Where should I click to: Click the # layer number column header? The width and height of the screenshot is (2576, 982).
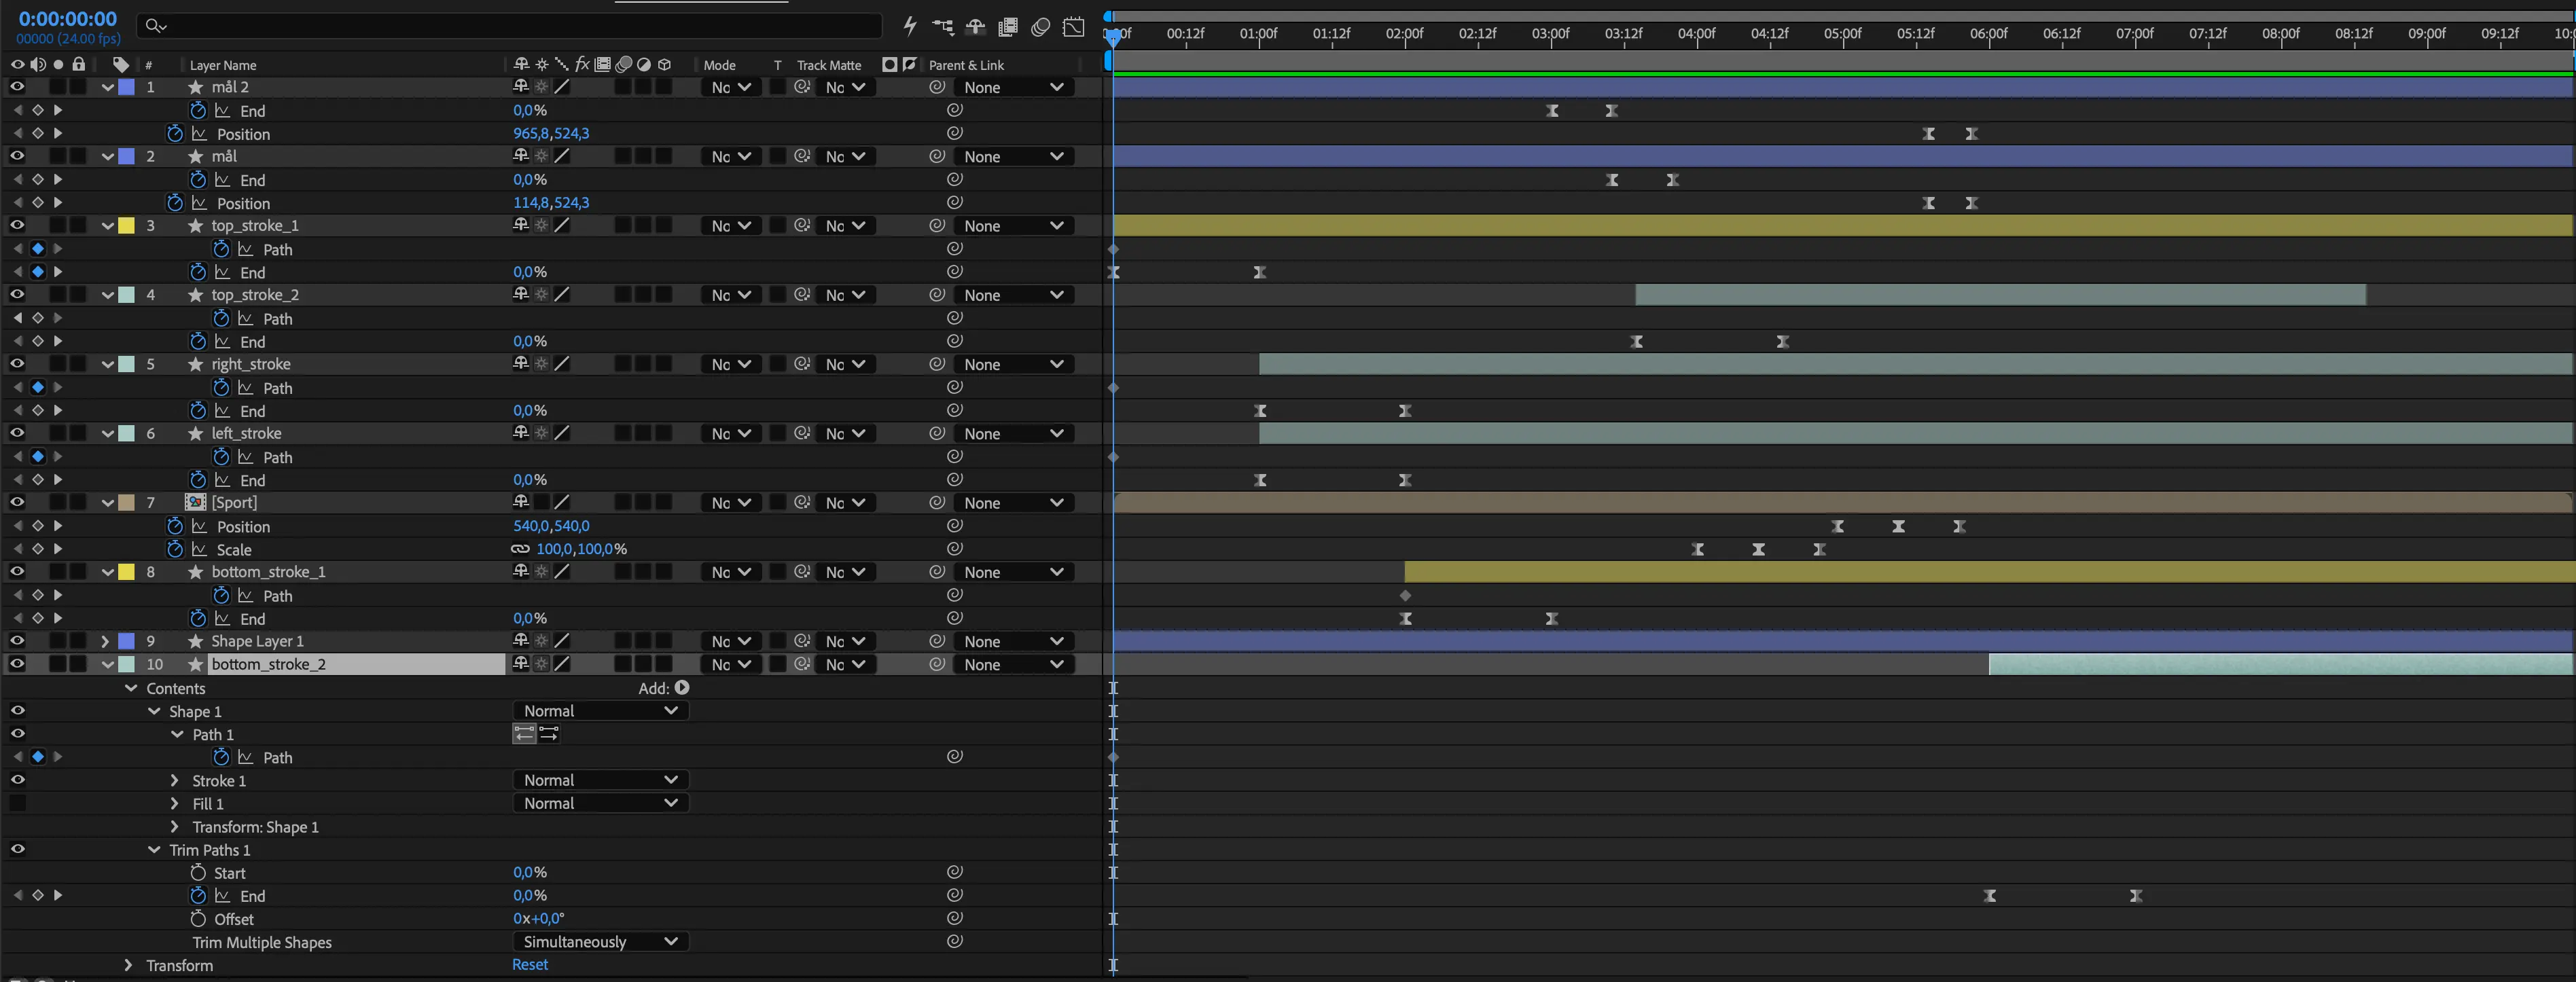click(x=149, y=65)
